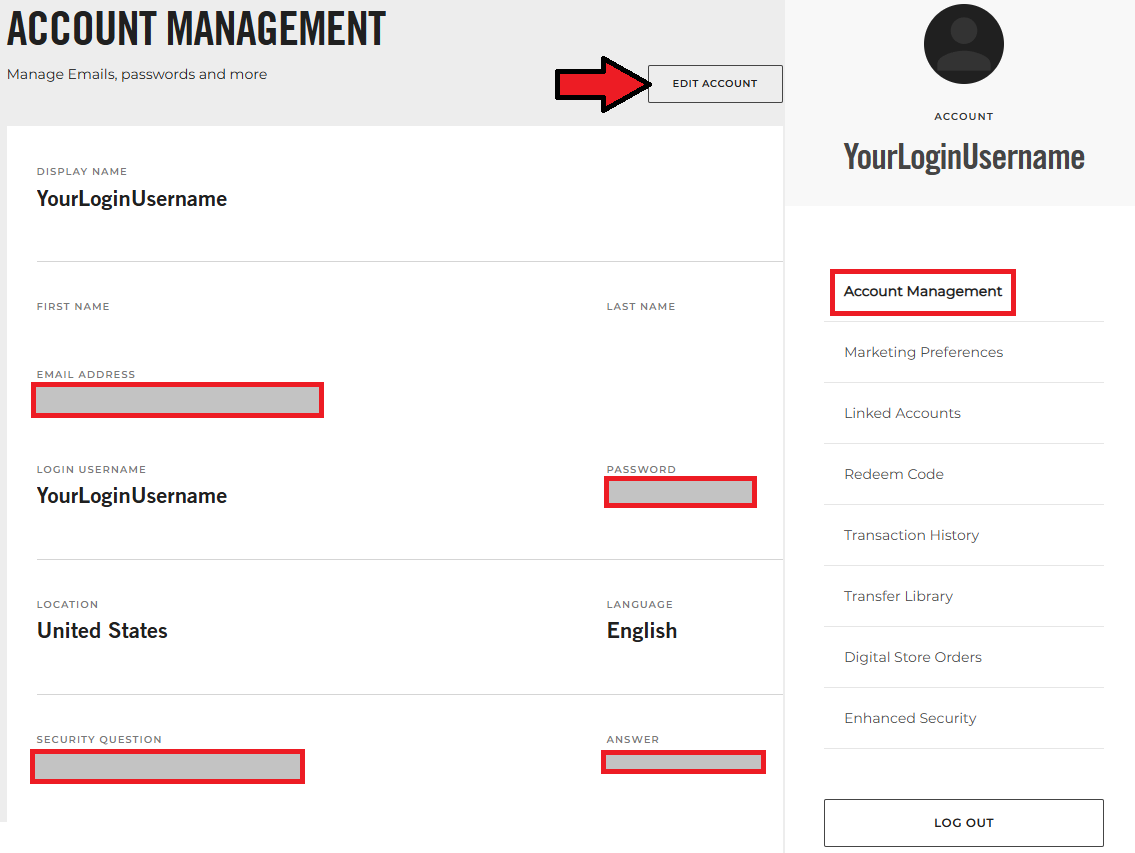Click the redacted Password field

(x=680, y=492)
